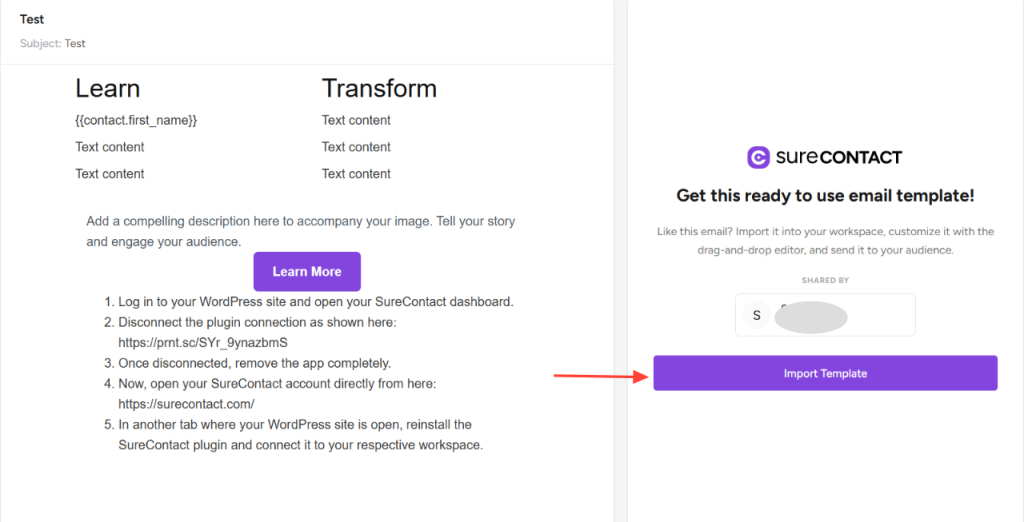Select the "Learn" column heading
This screenshot has width=1024, height=522.
coord(108,88)
